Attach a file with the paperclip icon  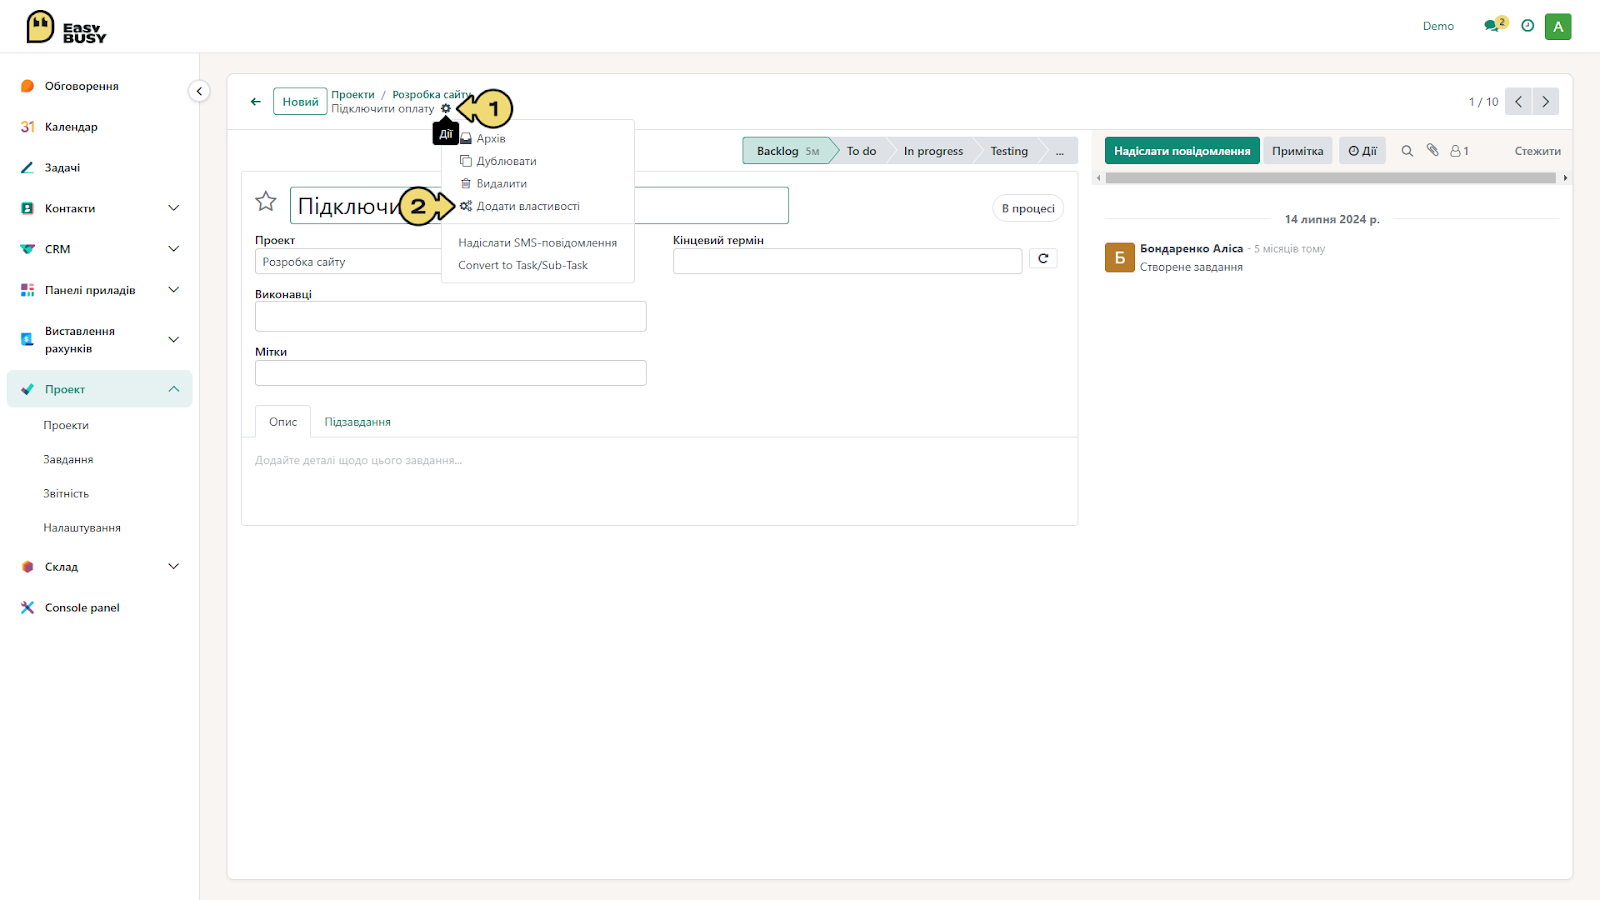click(1432, 150)
